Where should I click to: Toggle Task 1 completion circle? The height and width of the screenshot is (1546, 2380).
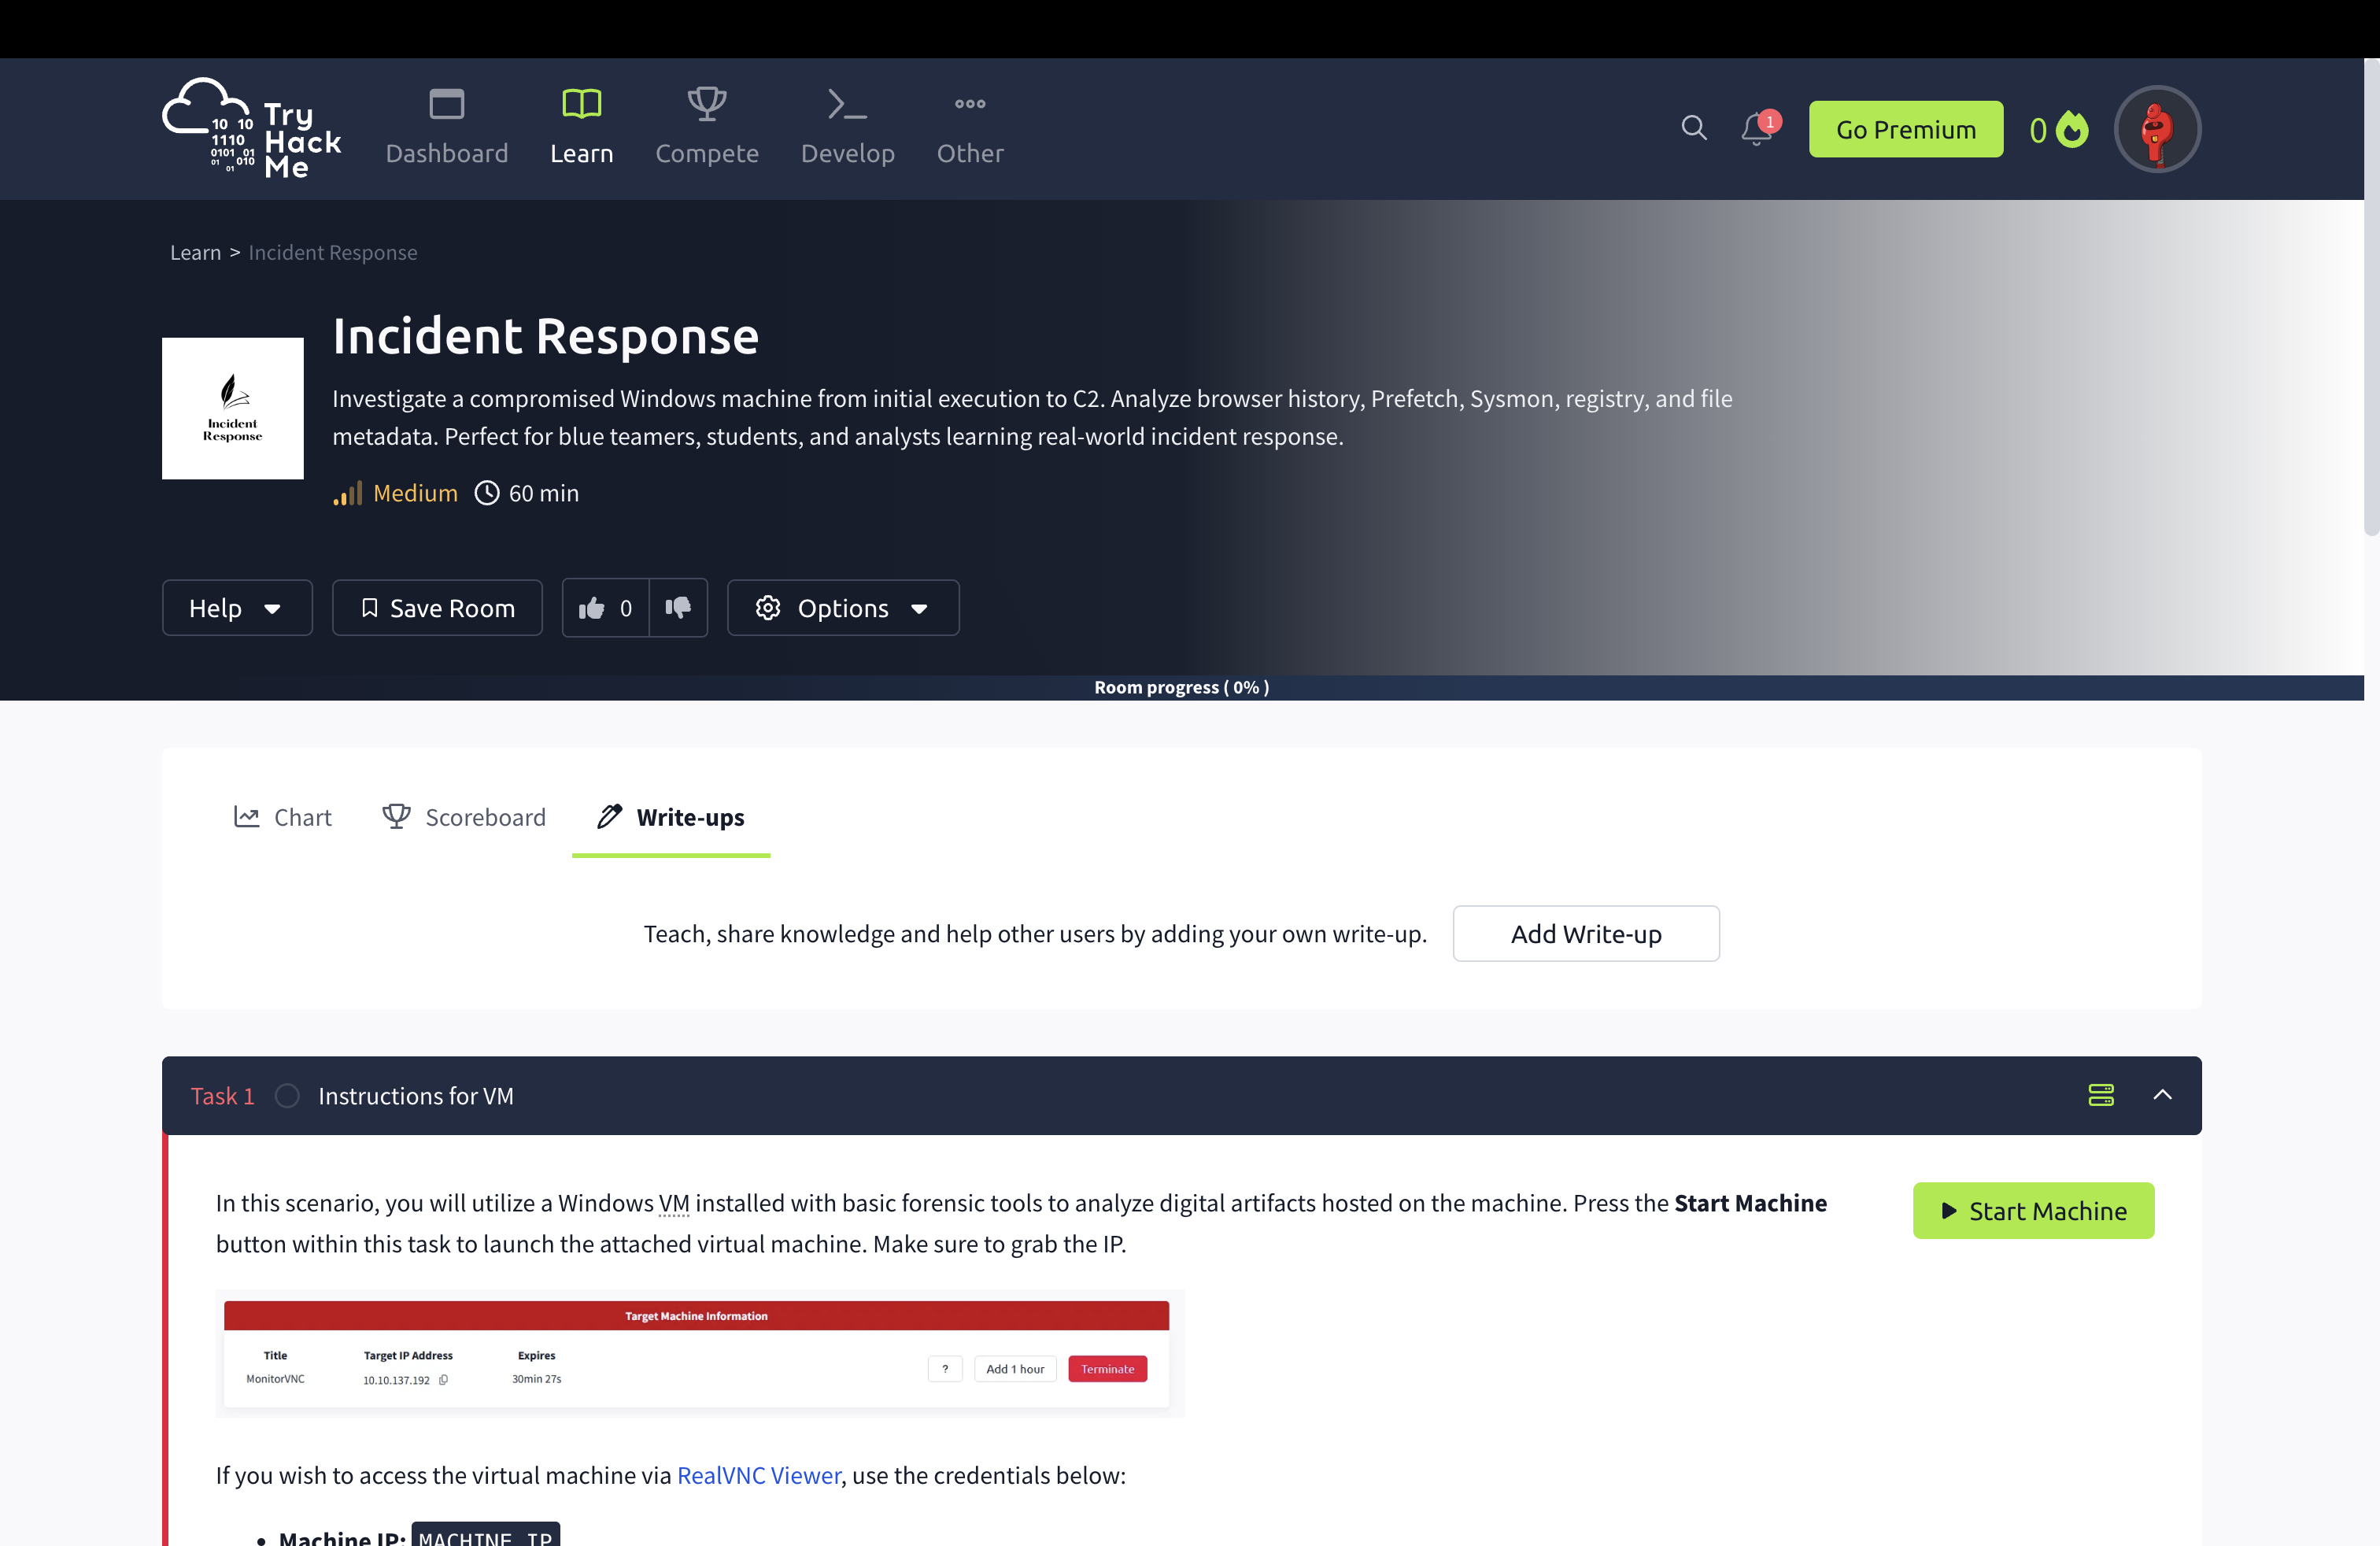click(x=287, y=1095)
